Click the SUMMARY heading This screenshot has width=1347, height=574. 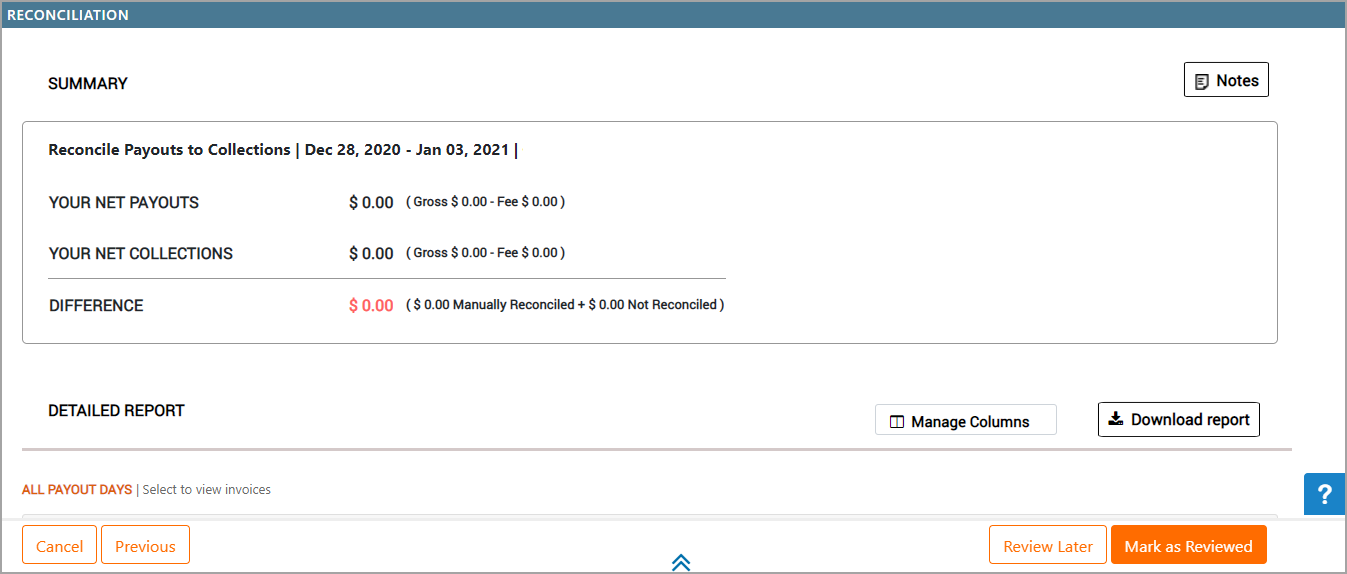click(x=88, y=83)
